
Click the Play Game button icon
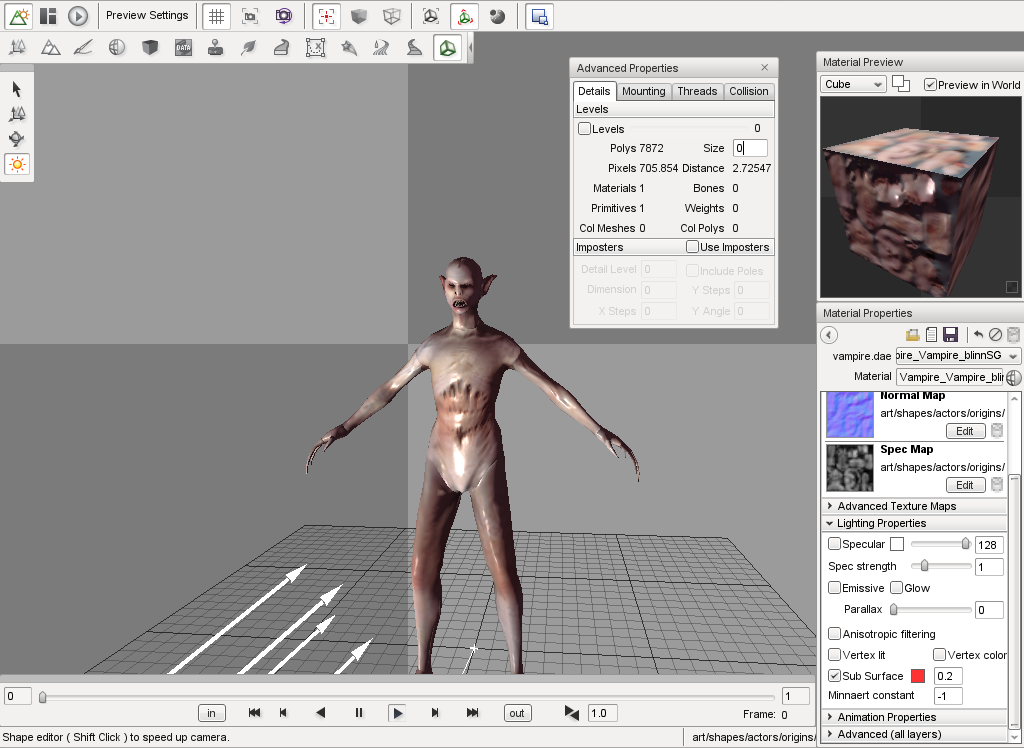click(x=78, y=16)
